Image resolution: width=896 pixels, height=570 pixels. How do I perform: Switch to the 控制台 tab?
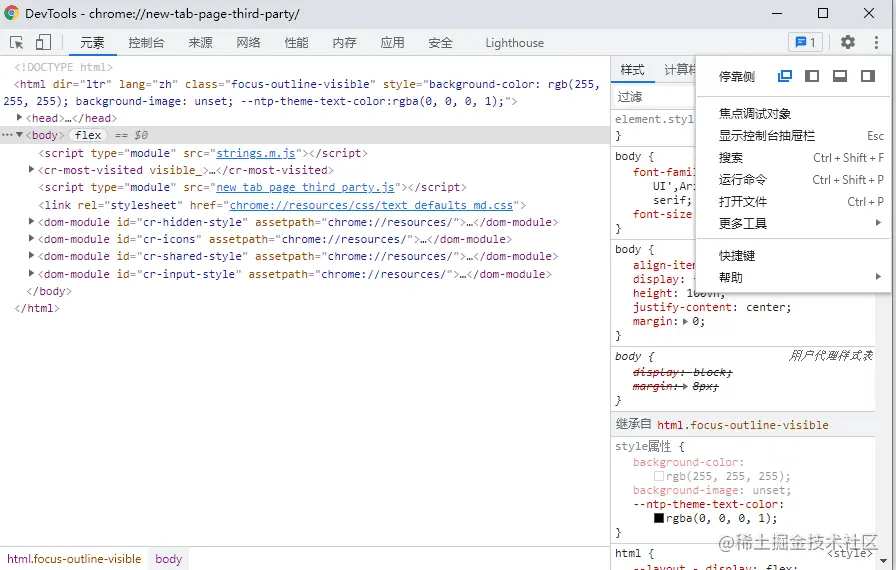[146, 43]
